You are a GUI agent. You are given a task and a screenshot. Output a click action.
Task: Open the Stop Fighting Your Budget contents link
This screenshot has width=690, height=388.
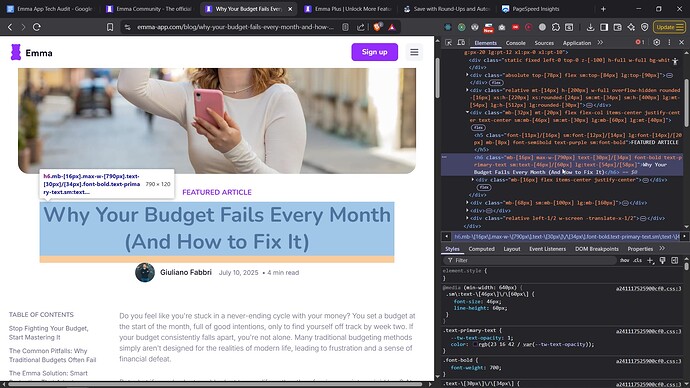[x=48, y=333]
